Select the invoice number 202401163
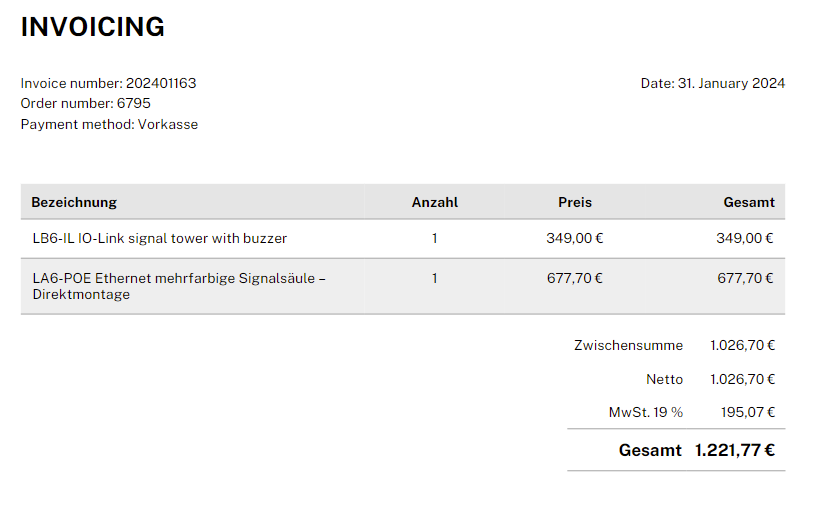This screenshot has height=529, width=815. [x=161, y=83]
